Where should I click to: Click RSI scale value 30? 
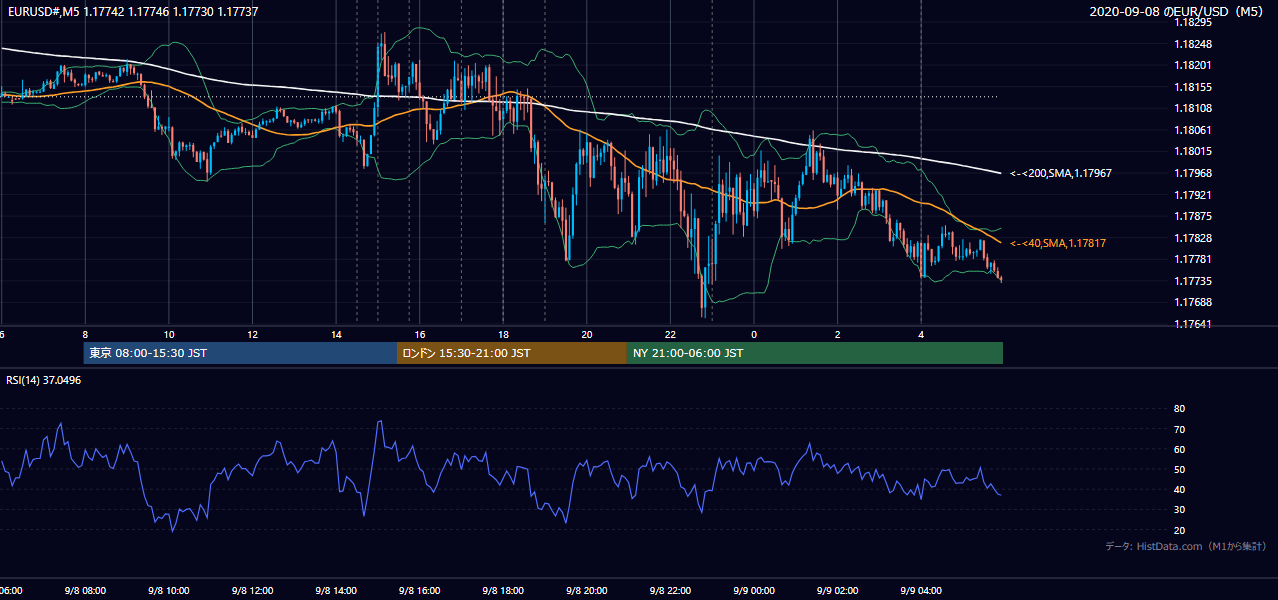[1179, 510]
